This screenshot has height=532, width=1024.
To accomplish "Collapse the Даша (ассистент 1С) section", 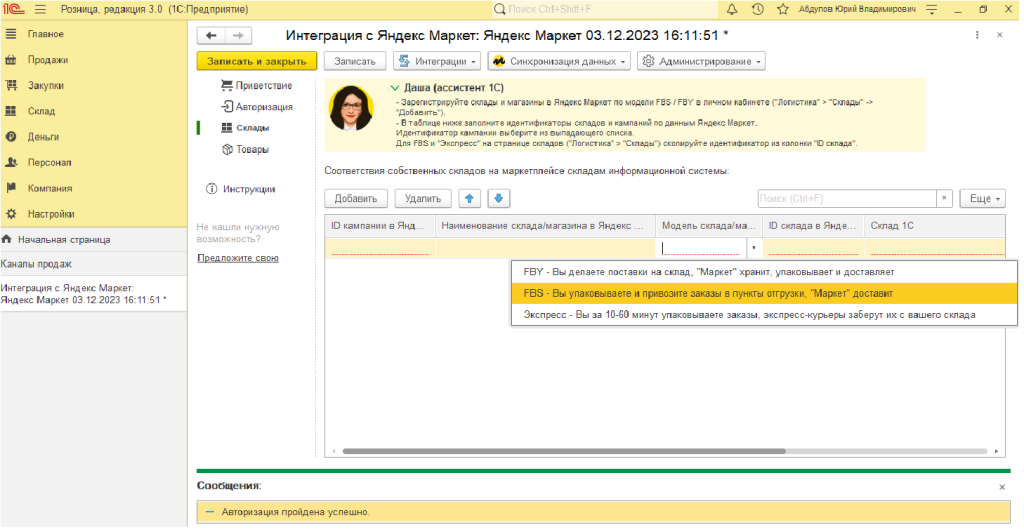I will pyautogui.click(x=394, y=87).
